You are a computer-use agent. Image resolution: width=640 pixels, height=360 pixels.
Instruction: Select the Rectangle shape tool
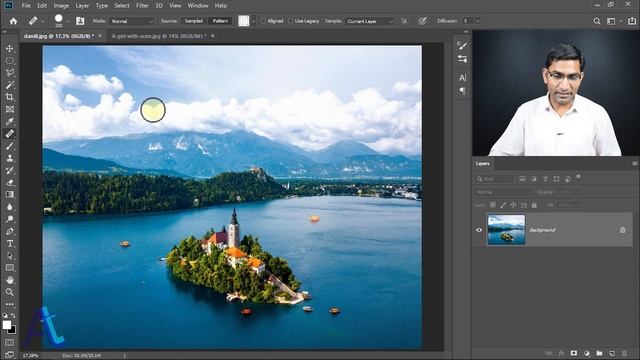(x=9, y=268)
